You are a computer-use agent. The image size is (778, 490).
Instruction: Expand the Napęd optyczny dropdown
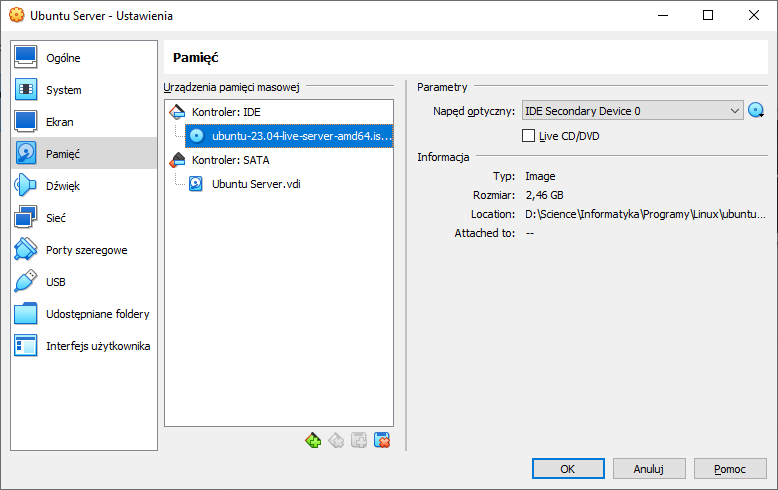(632, 111)
